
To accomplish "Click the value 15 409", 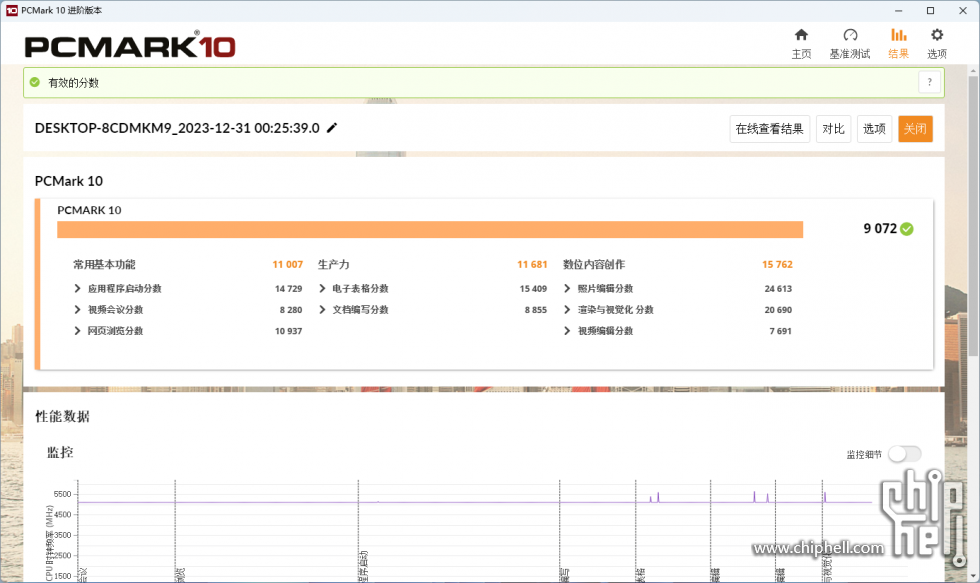I will (533, 289).
